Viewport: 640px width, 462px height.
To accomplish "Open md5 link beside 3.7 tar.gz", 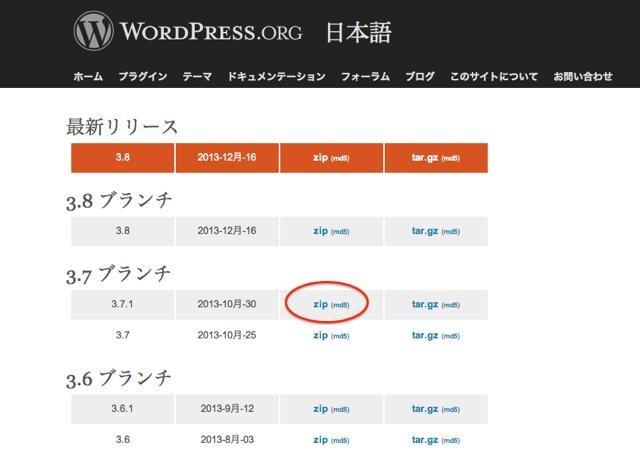I will (450, 335).
